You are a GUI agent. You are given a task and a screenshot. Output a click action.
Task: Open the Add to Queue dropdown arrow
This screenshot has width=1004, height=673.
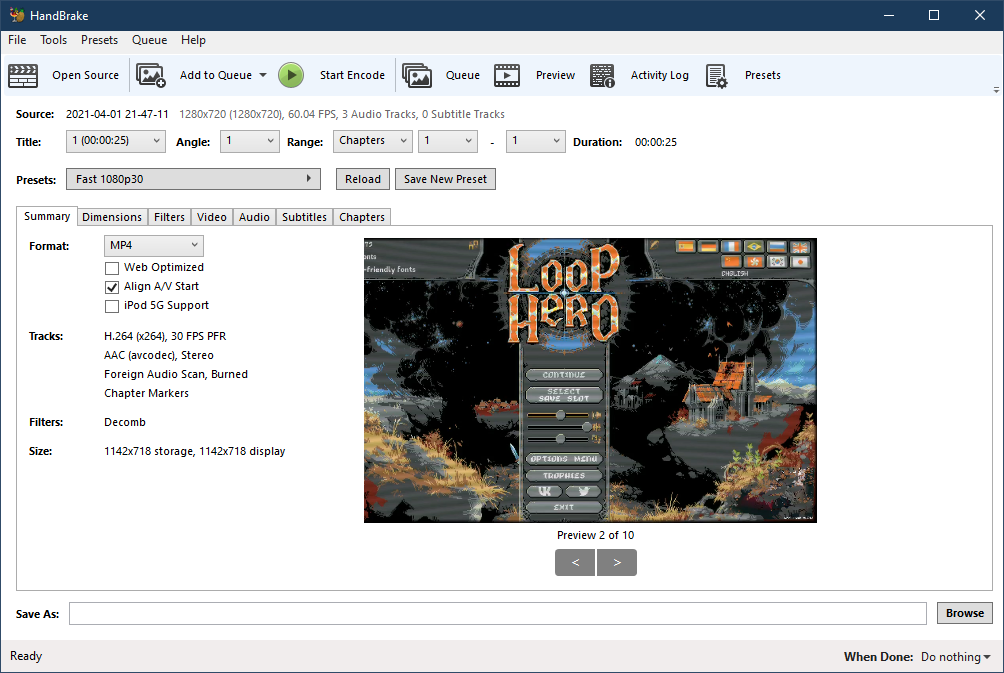click(x=263, y=76)
